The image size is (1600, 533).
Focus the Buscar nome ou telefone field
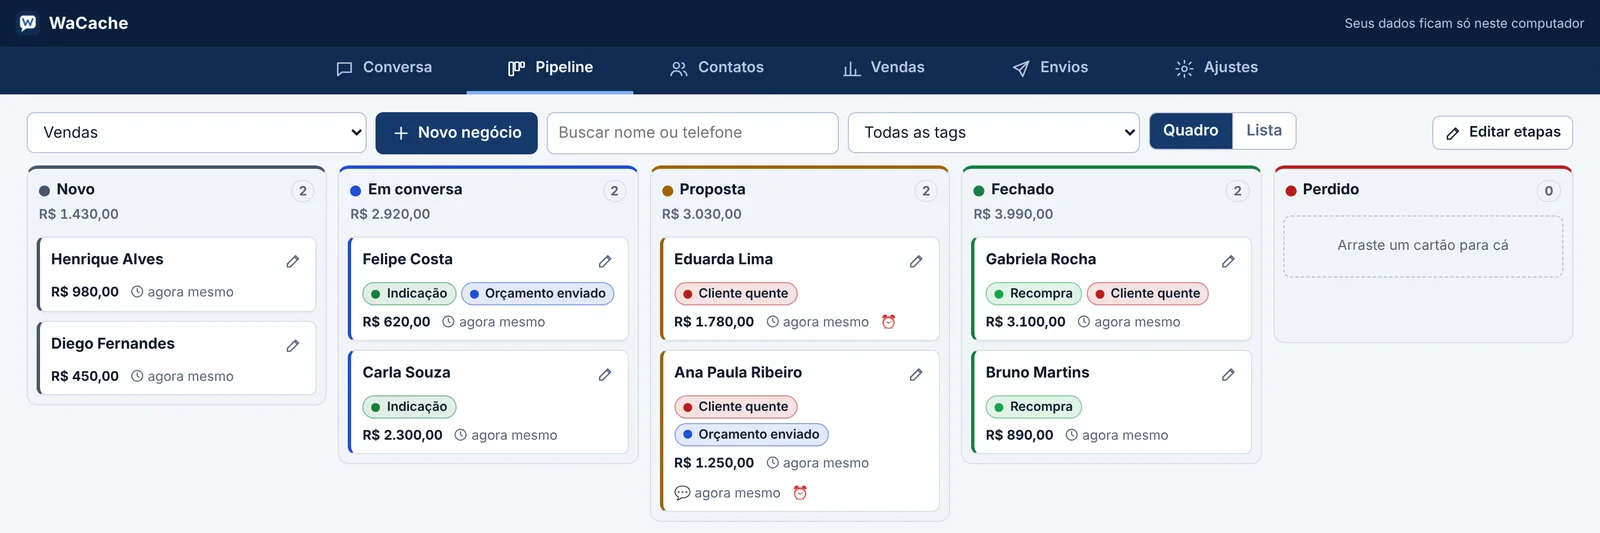coord(693,133)
